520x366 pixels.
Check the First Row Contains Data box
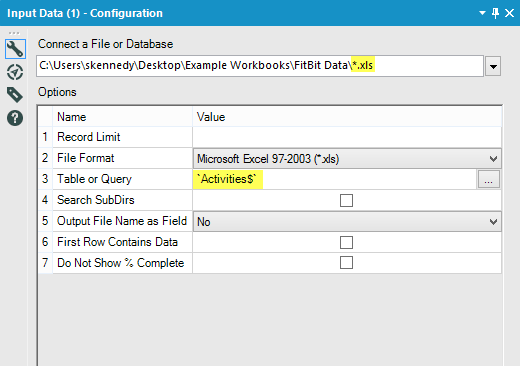[x=346, y=242]
